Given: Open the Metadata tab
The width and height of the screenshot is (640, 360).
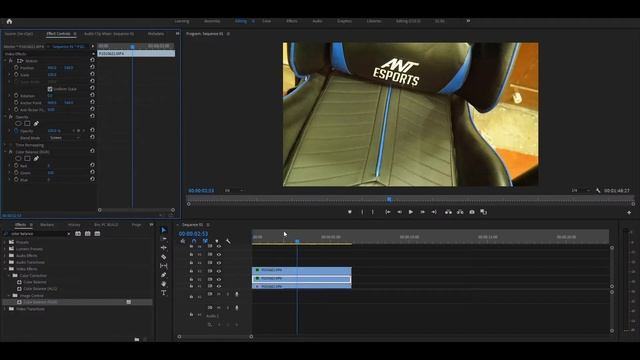Looking at the screenshot, I should 156,34.
